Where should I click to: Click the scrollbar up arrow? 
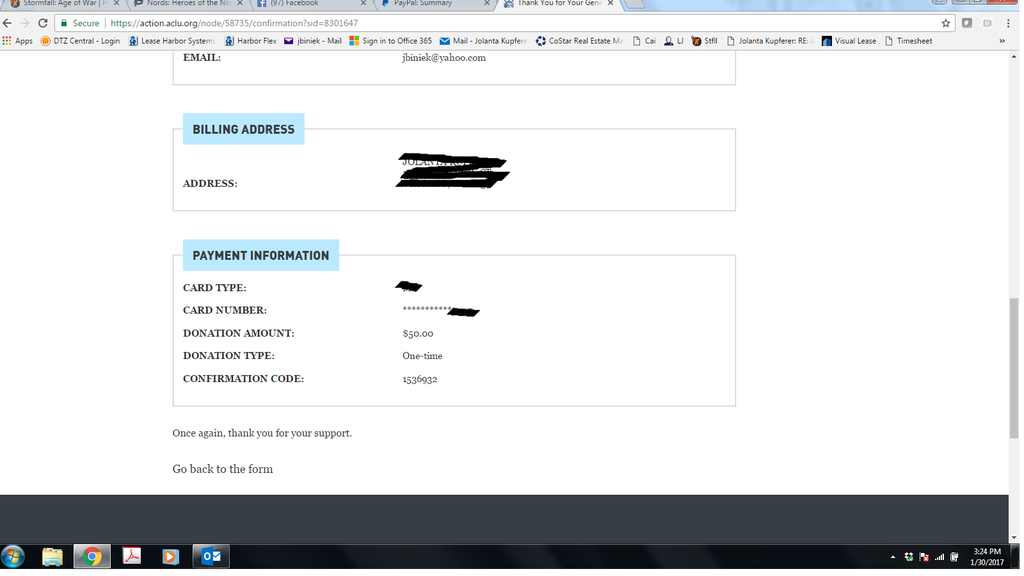click(1014, 57)
